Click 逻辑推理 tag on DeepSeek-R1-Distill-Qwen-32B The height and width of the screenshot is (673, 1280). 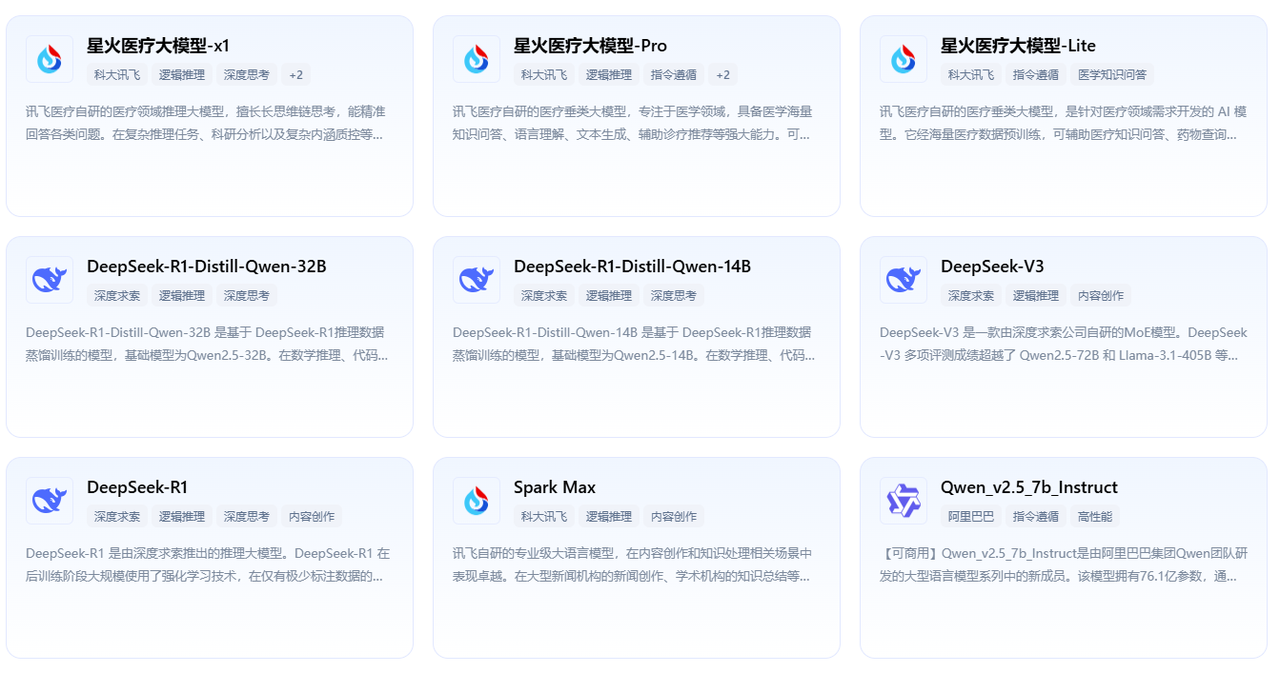pos(182,296)
